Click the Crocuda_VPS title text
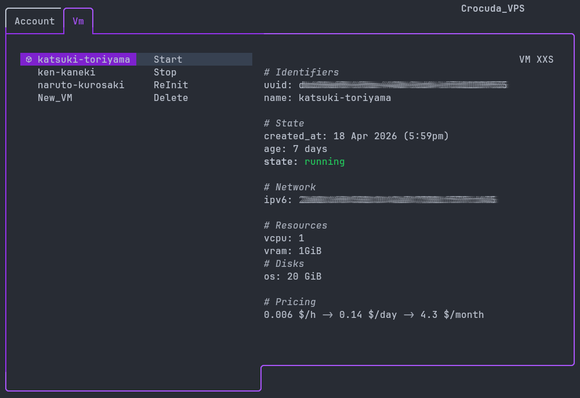Viewport: 580px width, 398px height. [x=492, y=9]
